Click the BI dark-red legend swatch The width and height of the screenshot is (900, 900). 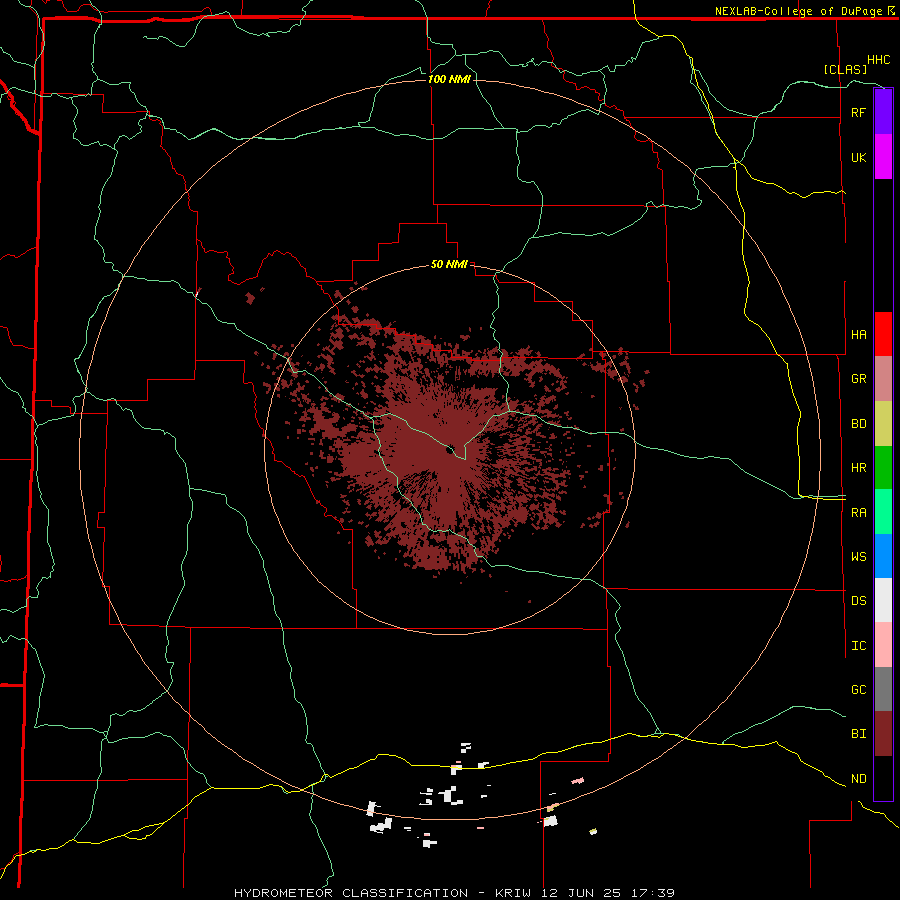point(883,734)
